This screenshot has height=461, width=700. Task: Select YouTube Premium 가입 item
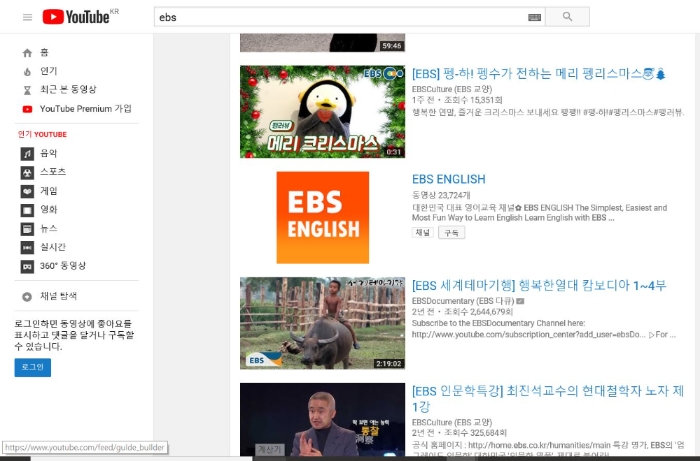pyautogui.click(x=84, y=109)
